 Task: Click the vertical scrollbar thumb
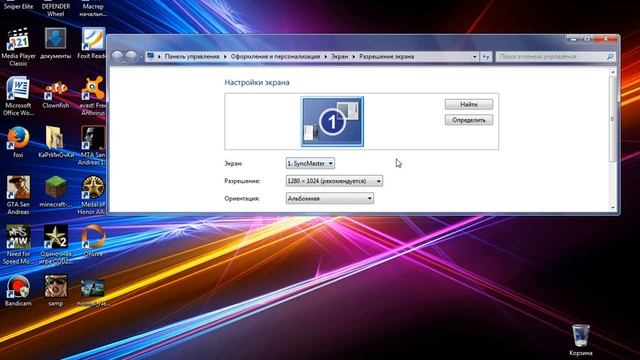pos(612,119)
